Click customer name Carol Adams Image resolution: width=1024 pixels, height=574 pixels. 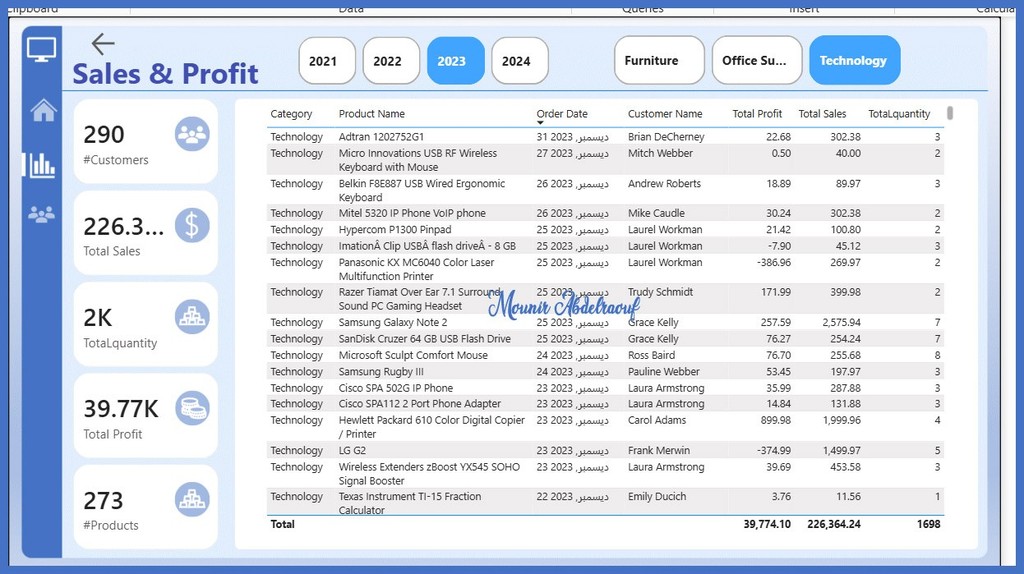[657, 420]
